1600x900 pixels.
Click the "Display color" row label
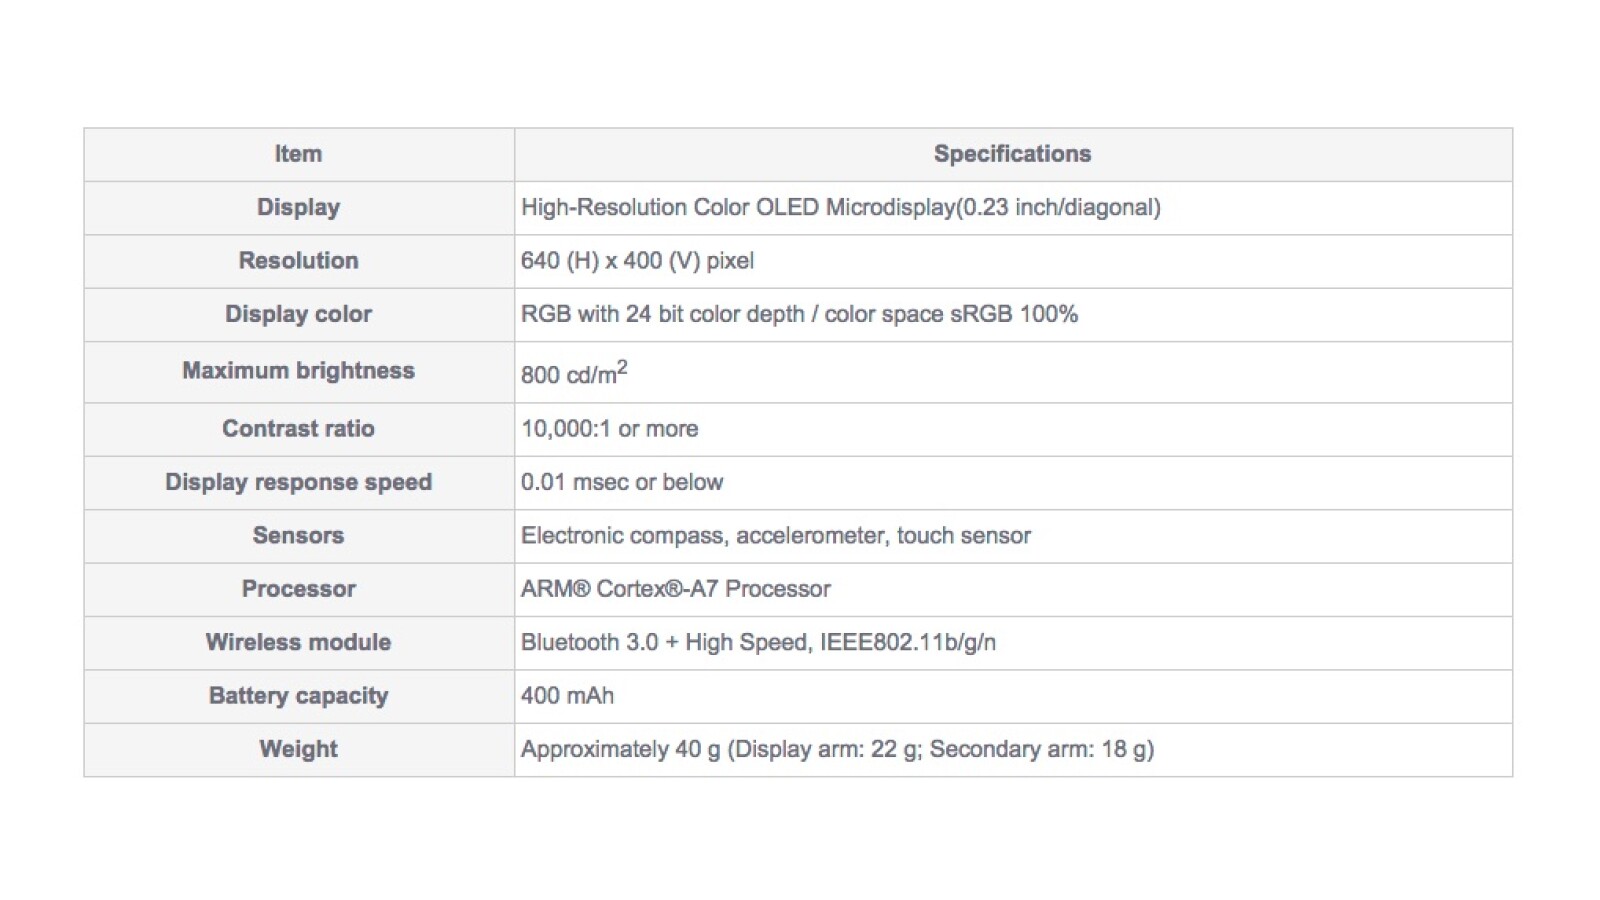298,314
